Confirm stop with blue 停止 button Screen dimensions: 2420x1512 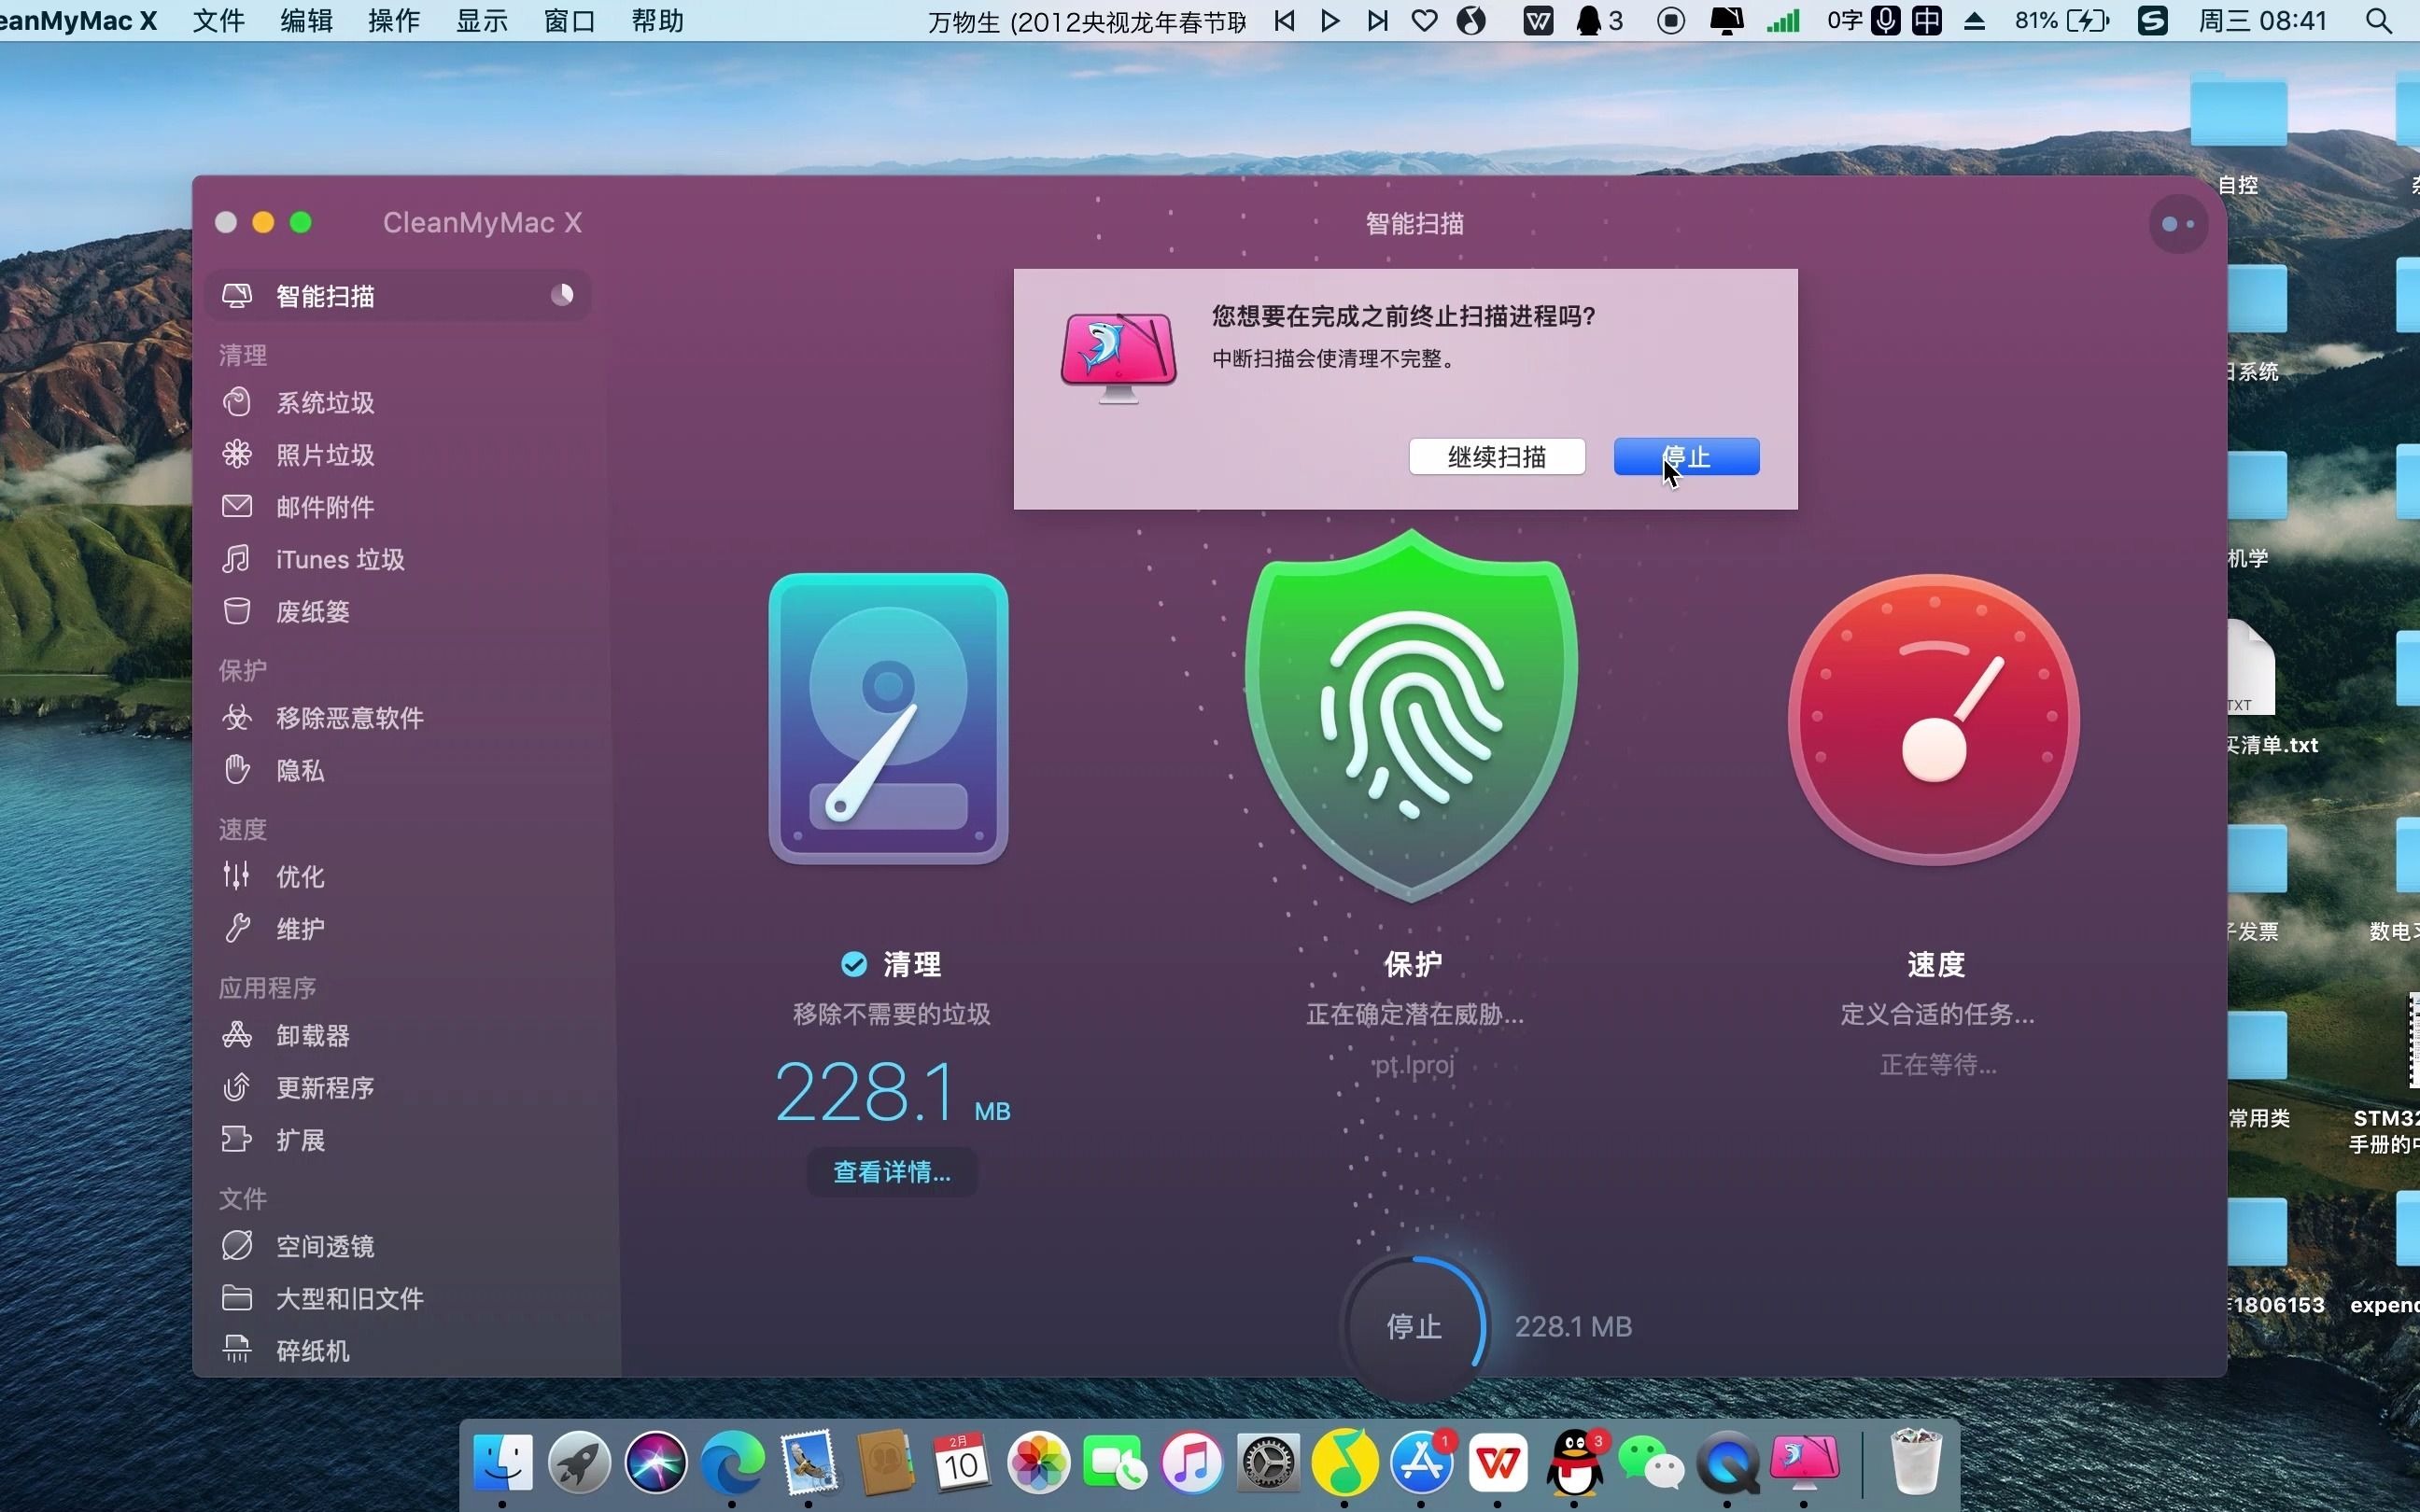(1686, 457)
